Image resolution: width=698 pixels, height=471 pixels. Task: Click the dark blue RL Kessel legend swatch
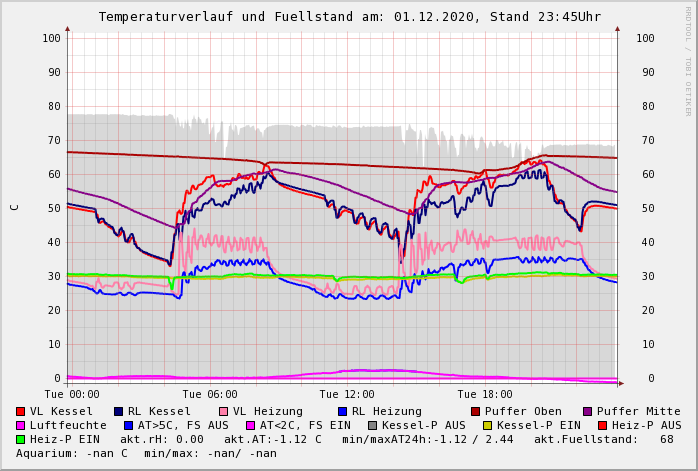[118, 411]
